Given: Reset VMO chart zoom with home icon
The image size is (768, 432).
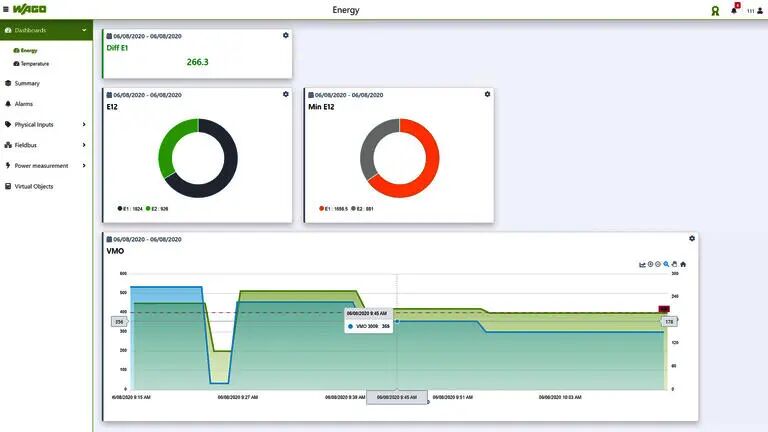Looking at the screenshot, I should point(683,264).
